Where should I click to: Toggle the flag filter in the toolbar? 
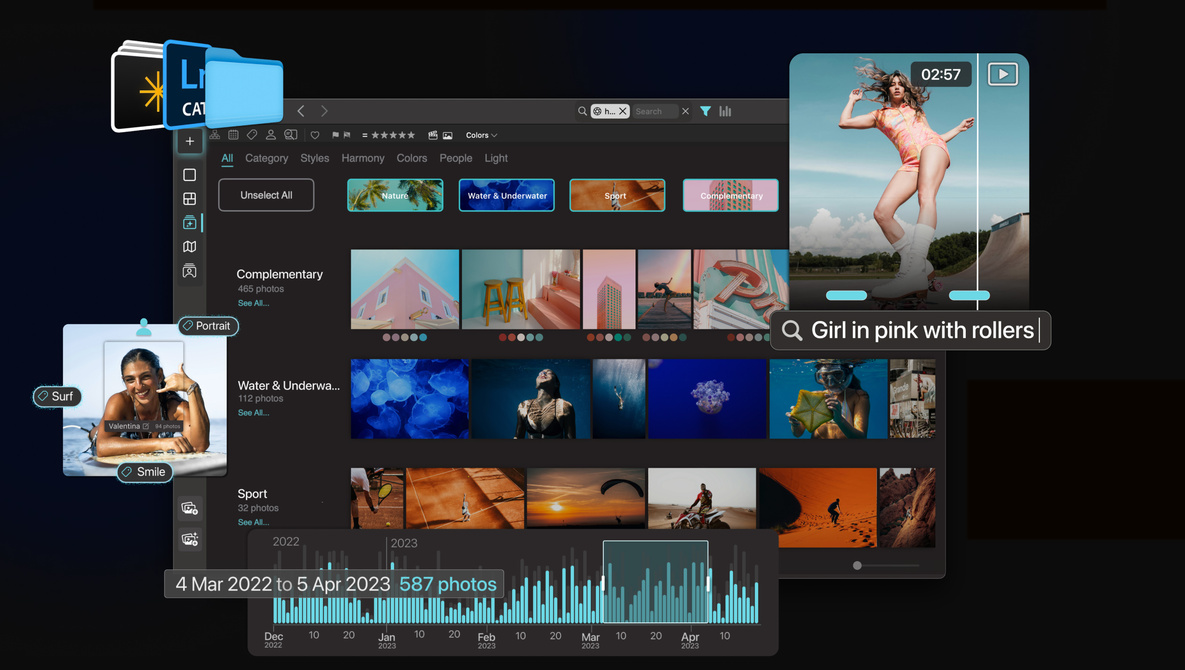336,134
